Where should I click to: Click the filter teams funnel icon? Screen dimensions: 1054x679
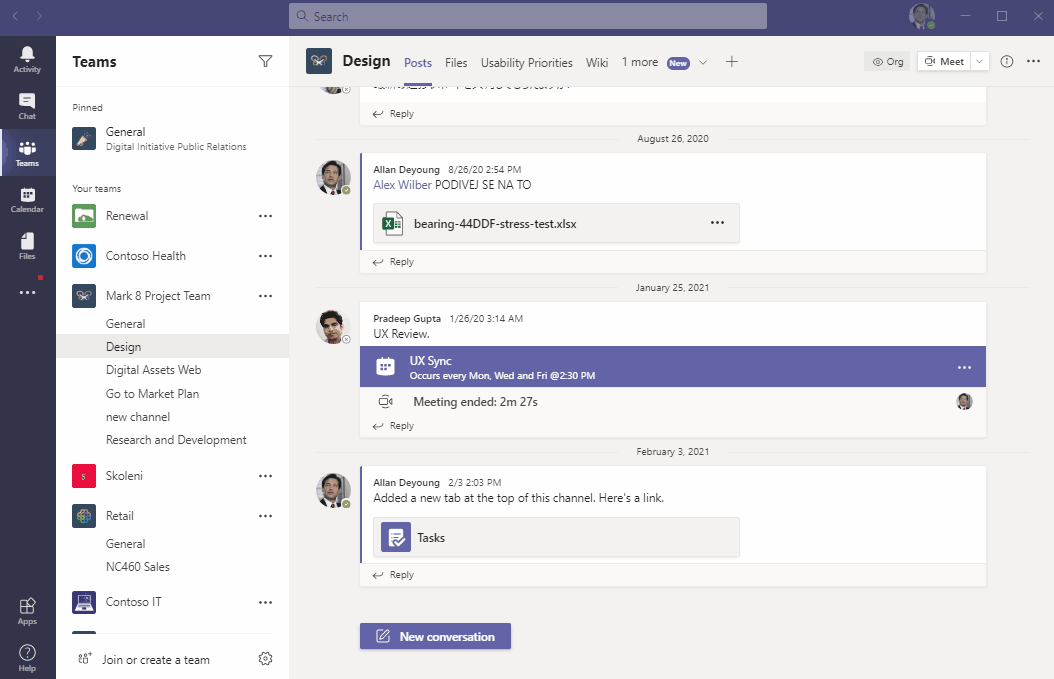pyautogui.click(x=266, y=61)
